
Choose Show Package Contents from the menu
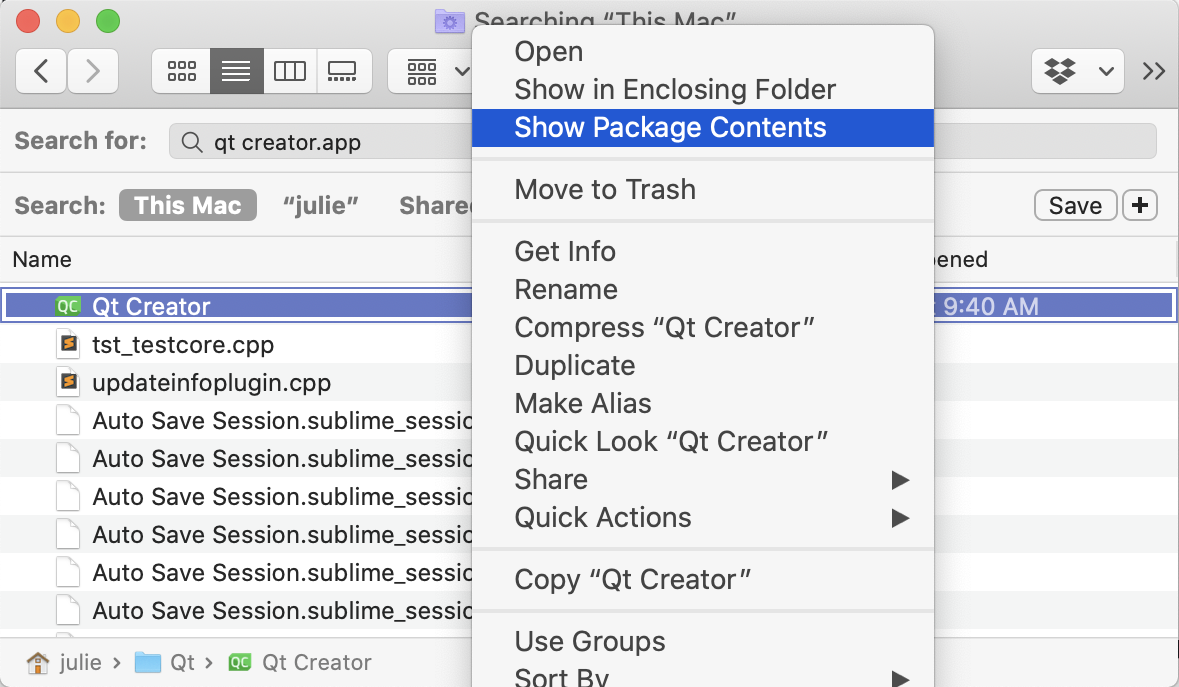point(670,127)
